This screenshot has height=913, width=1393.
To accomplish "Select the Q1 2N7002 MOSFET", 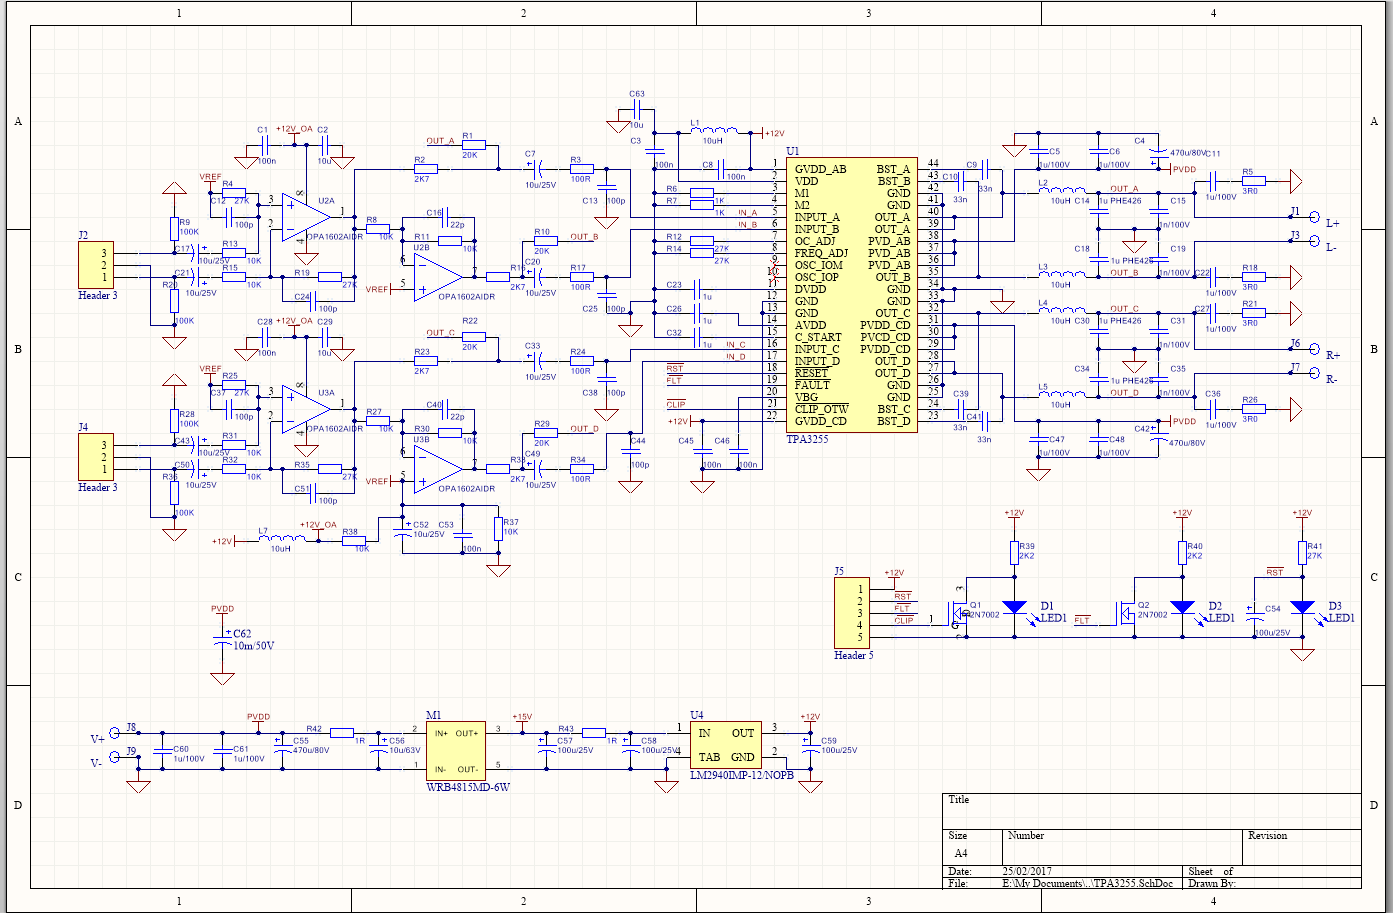I will tap(956, 611).
